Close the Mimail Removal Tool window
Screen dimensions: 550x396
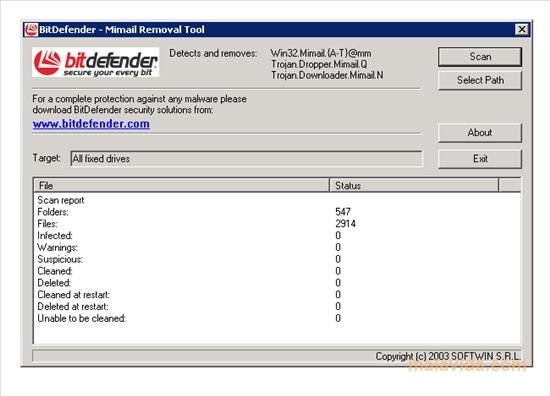[522, 29]
